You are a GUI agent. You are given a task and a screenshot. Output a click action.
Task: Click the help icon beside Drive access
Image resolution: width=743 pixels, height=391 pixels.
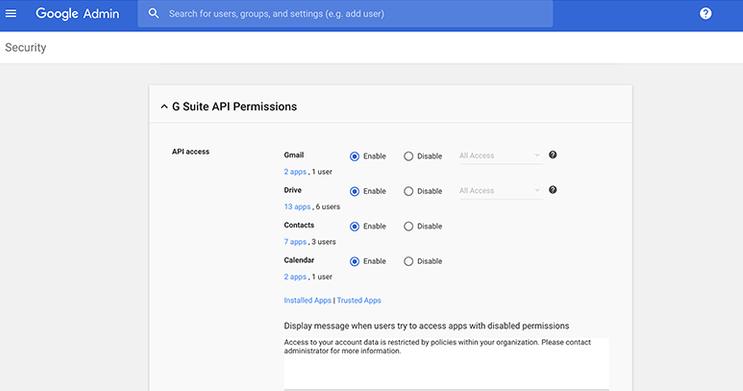(x=553, y=190)
